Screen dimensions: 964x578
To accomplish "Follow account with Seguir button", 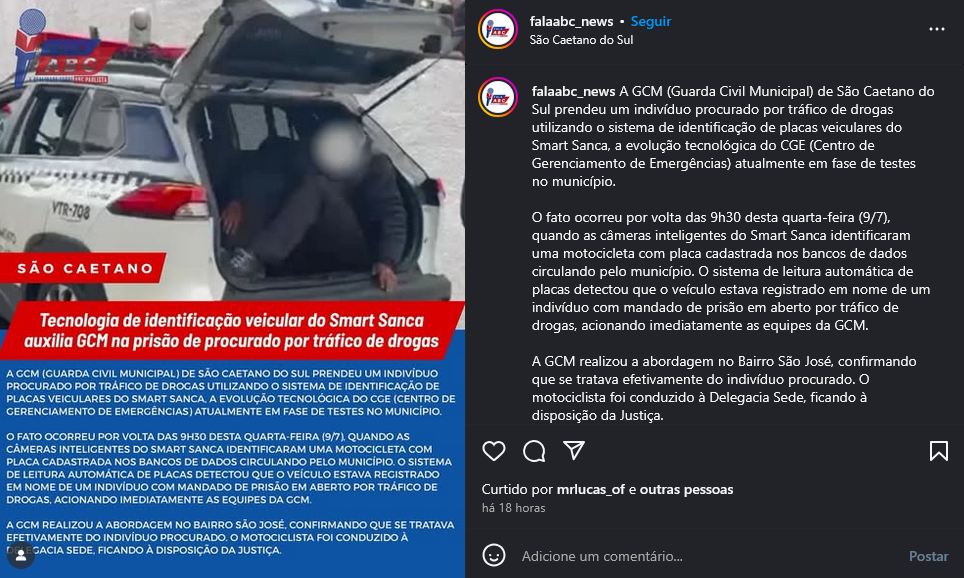I will tap(650, 21).
